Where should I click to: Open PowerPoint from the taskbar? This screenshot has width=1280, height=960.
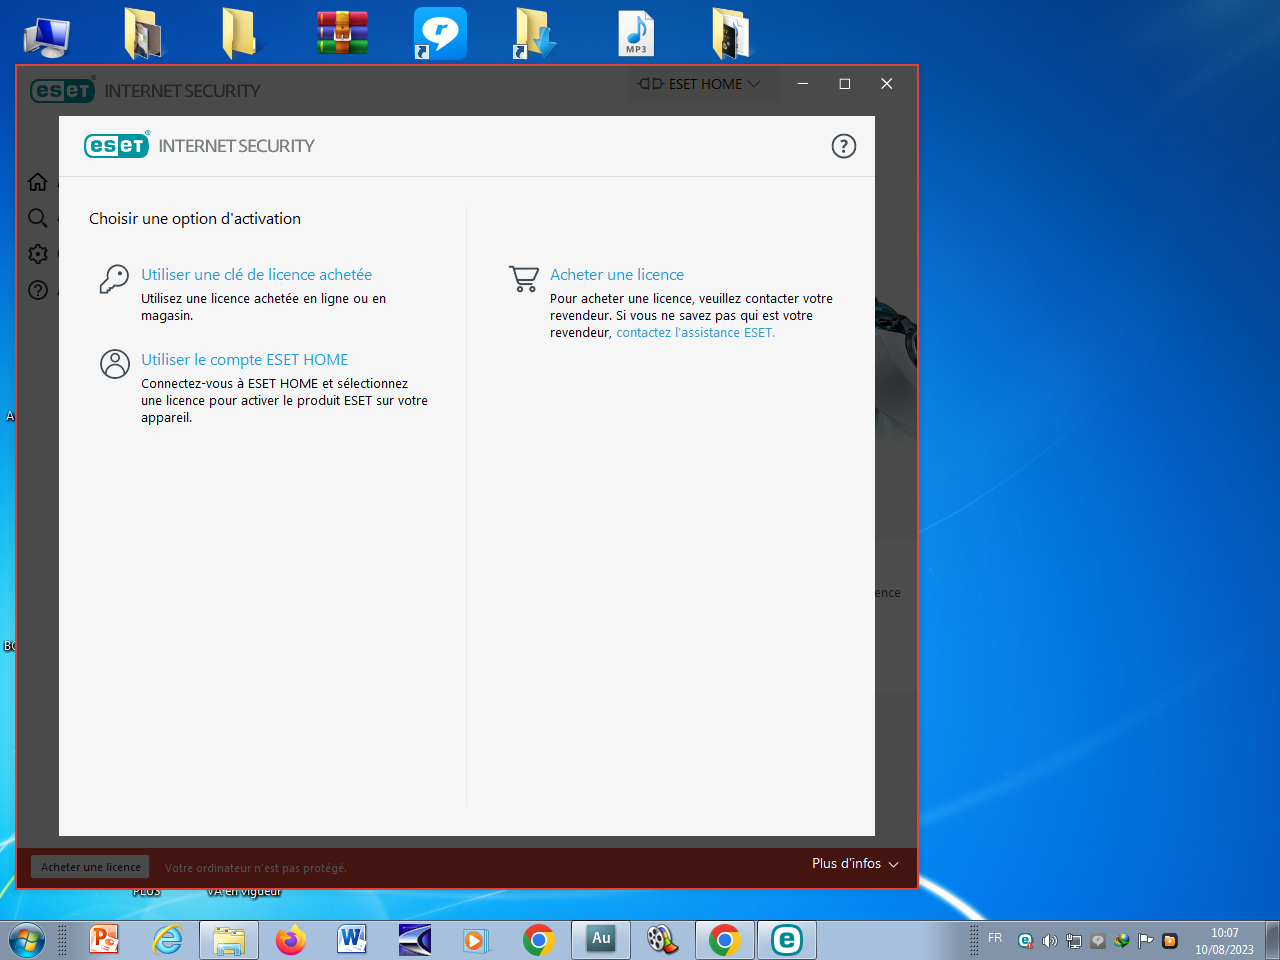point(104,940)
